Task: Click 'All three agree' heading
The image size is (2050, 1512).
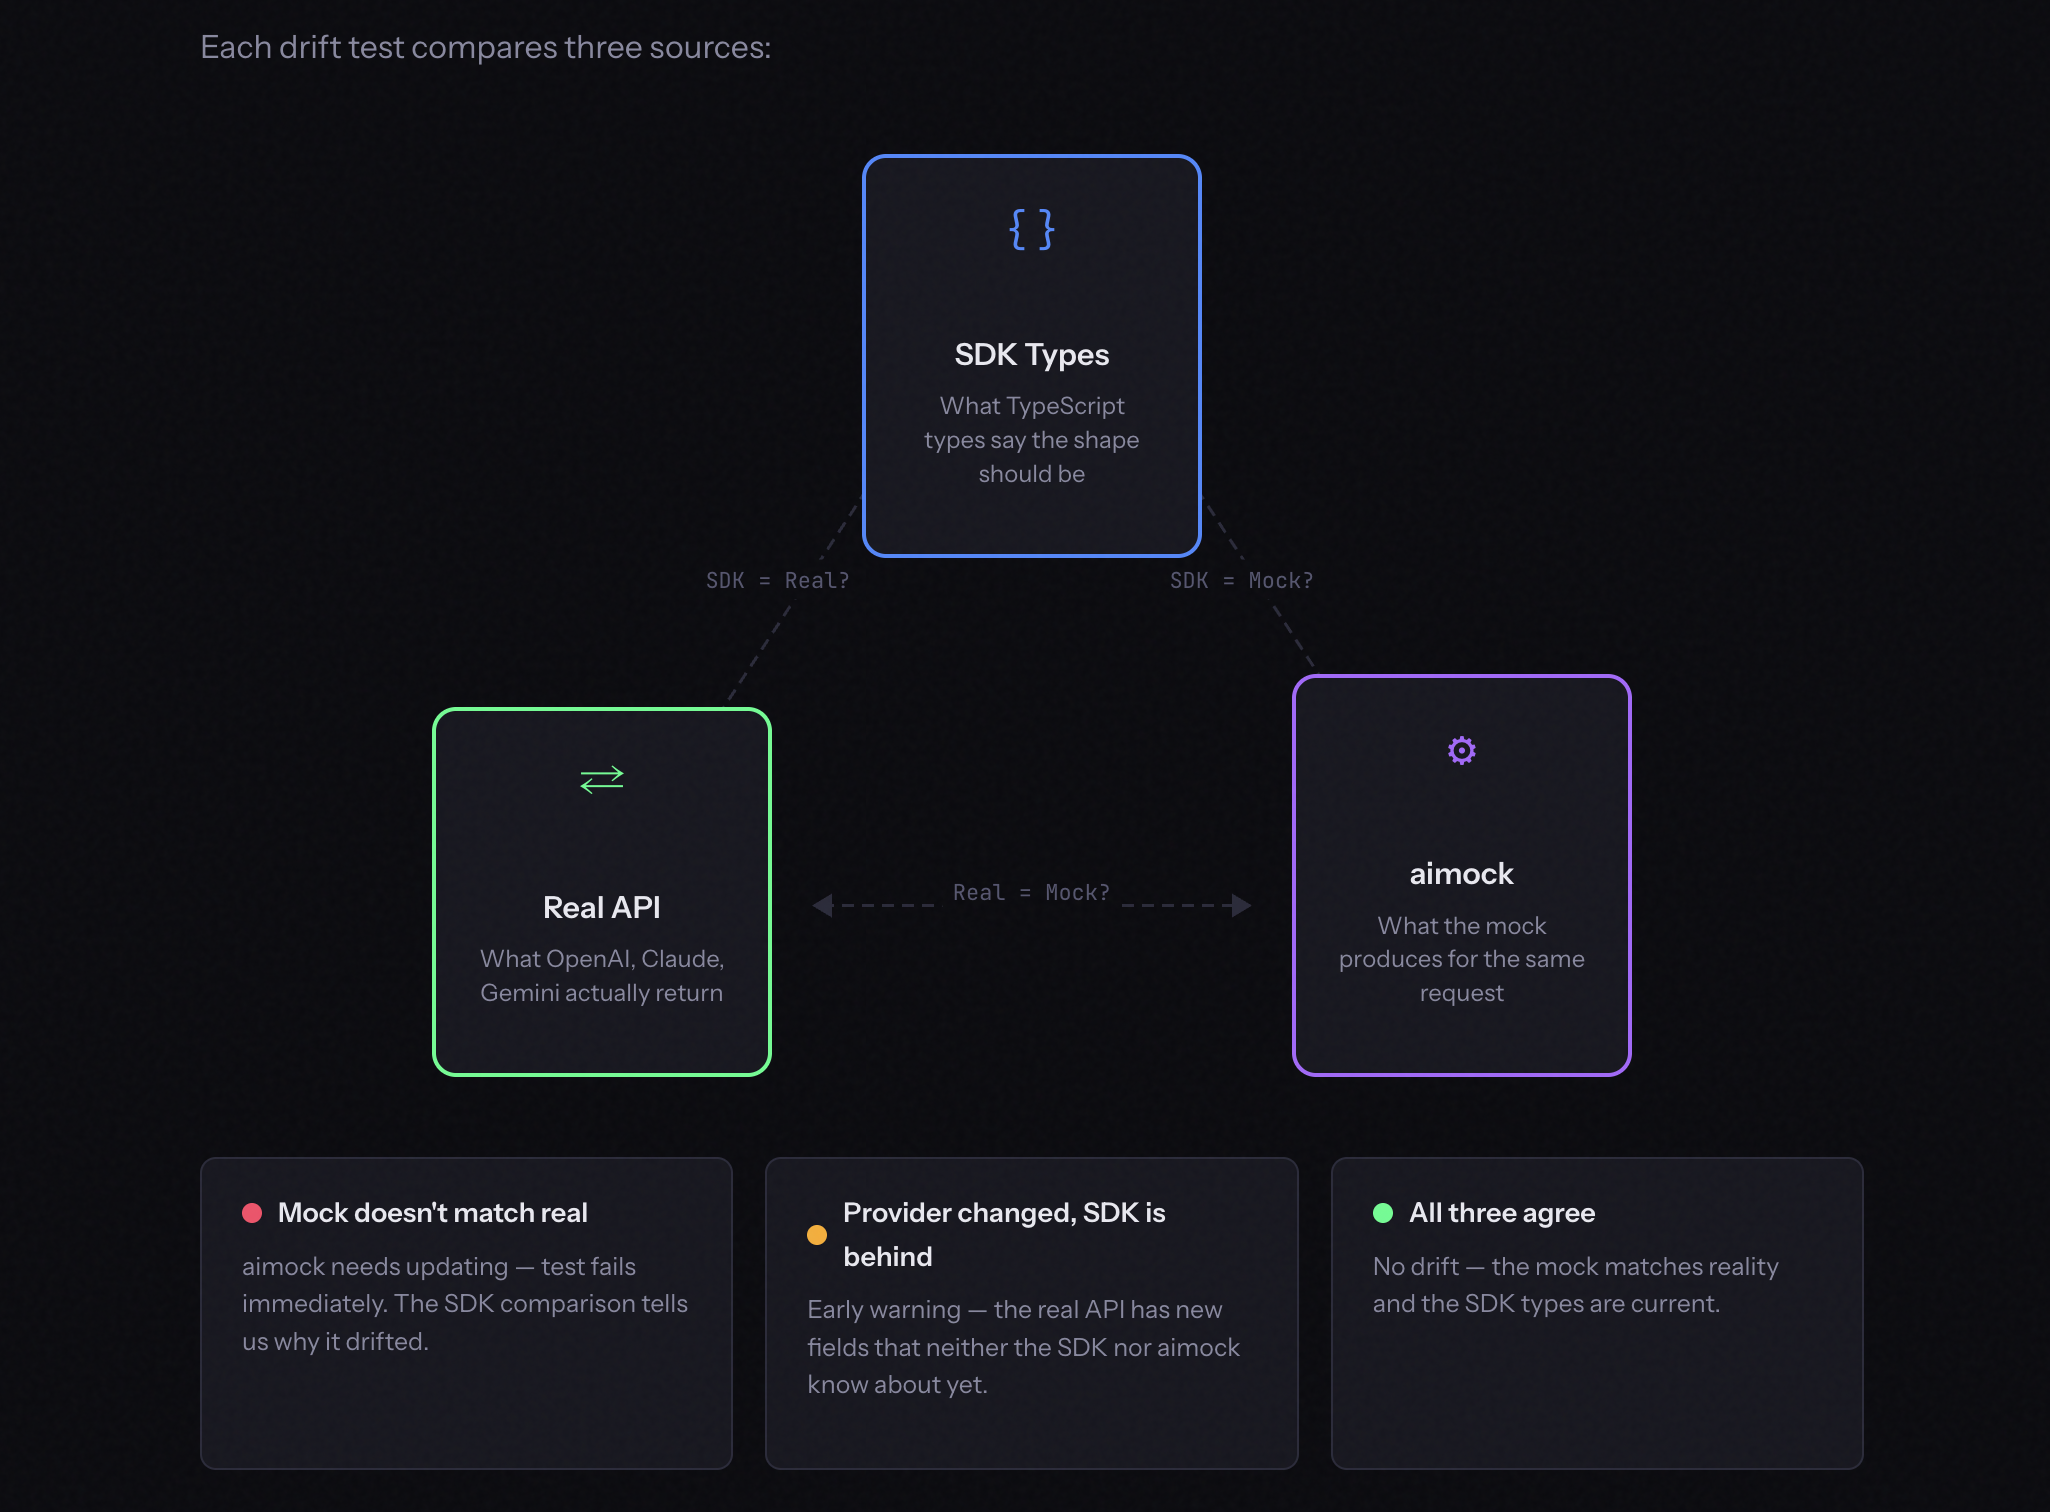Action: [1501, 1213]
